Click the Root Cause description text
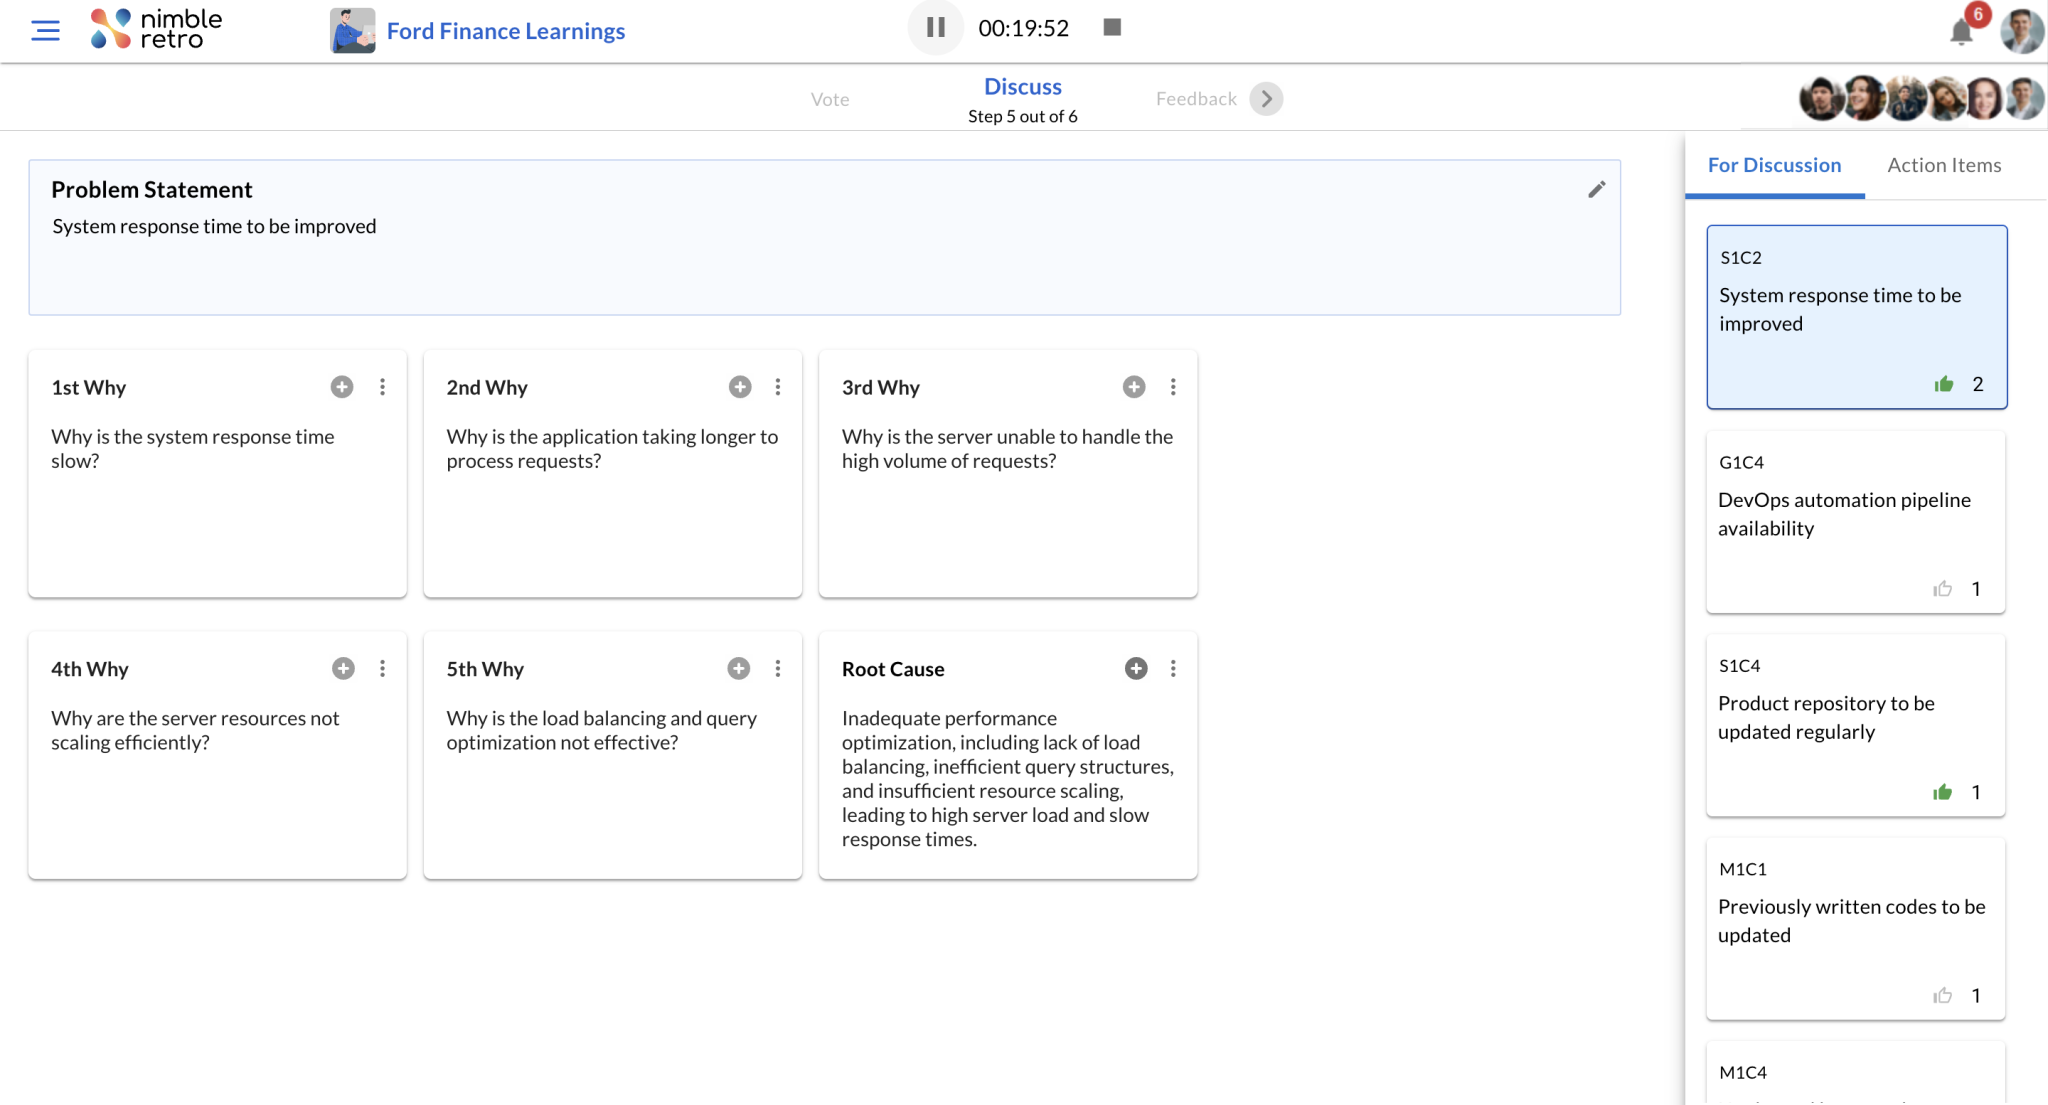This screenshot has height=1105, width=2048. click(x=1008, y=779)
